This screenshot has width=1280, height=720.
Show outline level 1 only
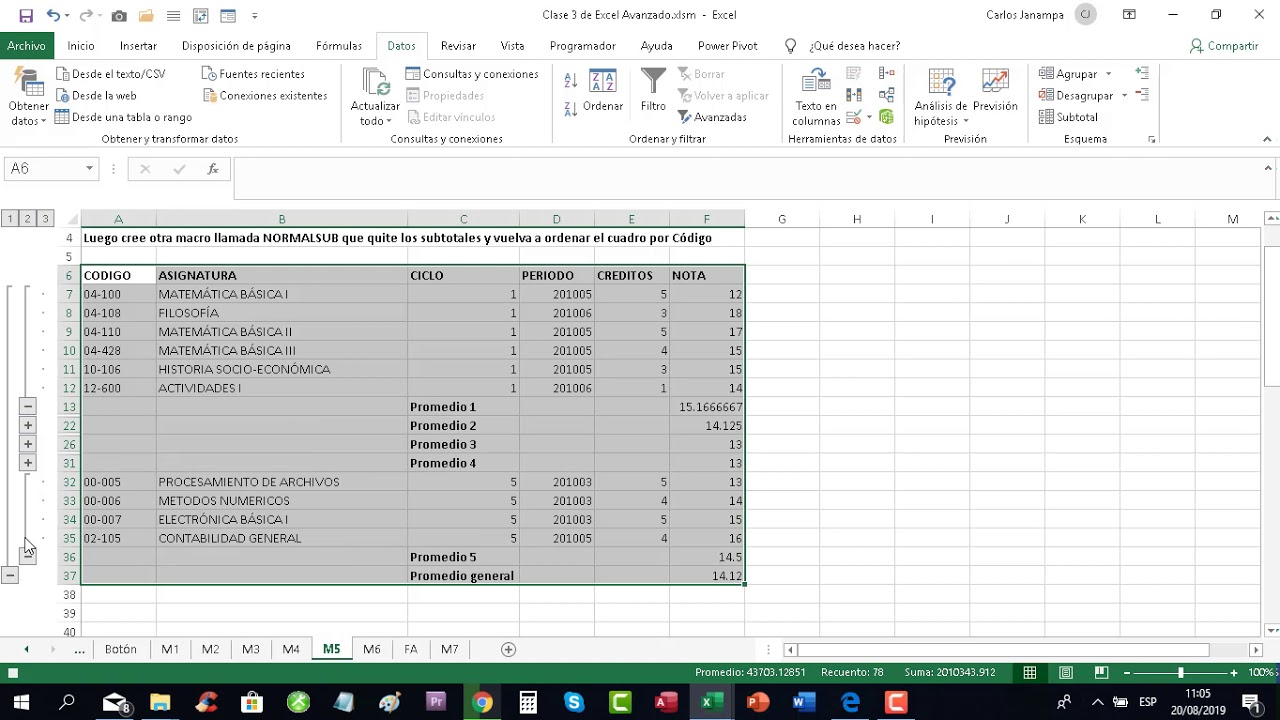click(10, 219)
